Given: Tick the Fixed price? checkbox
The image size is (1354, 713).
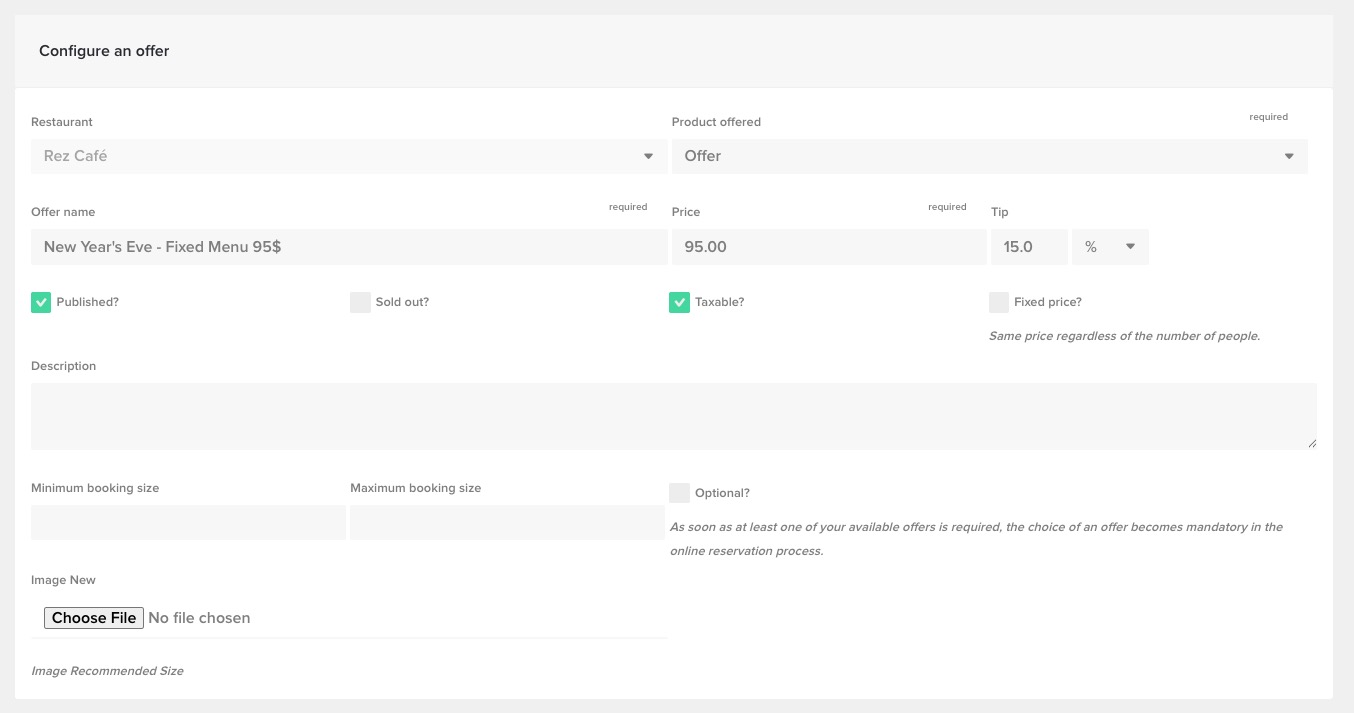Looking at the screenshot, I should (x=998, y=302).
